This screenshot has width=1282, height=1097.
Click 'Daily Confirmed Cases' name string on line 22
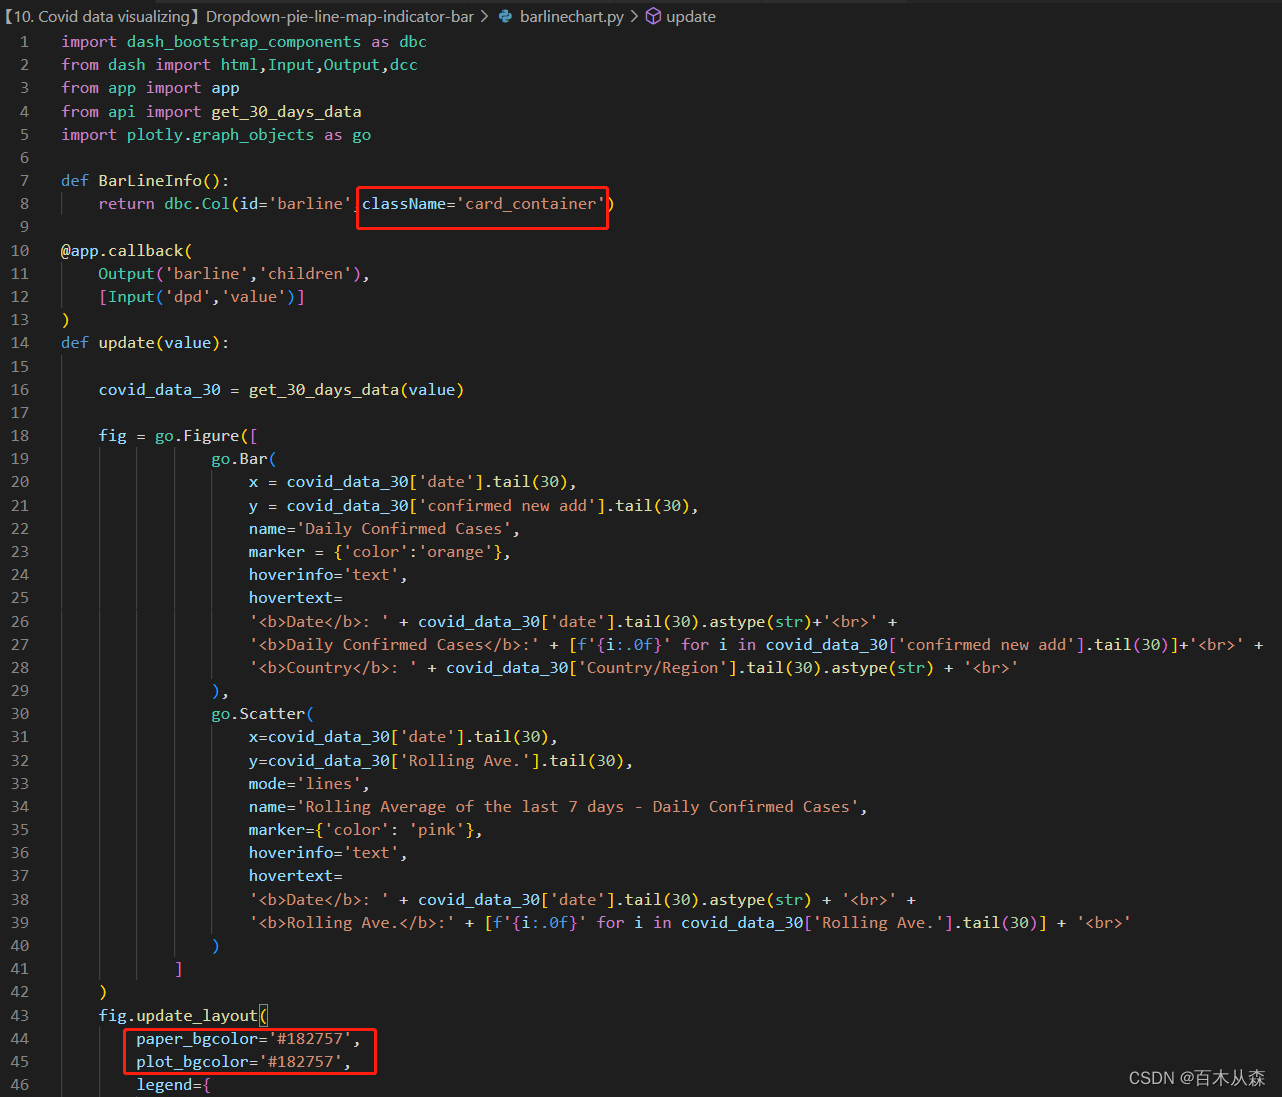(403, 529)
